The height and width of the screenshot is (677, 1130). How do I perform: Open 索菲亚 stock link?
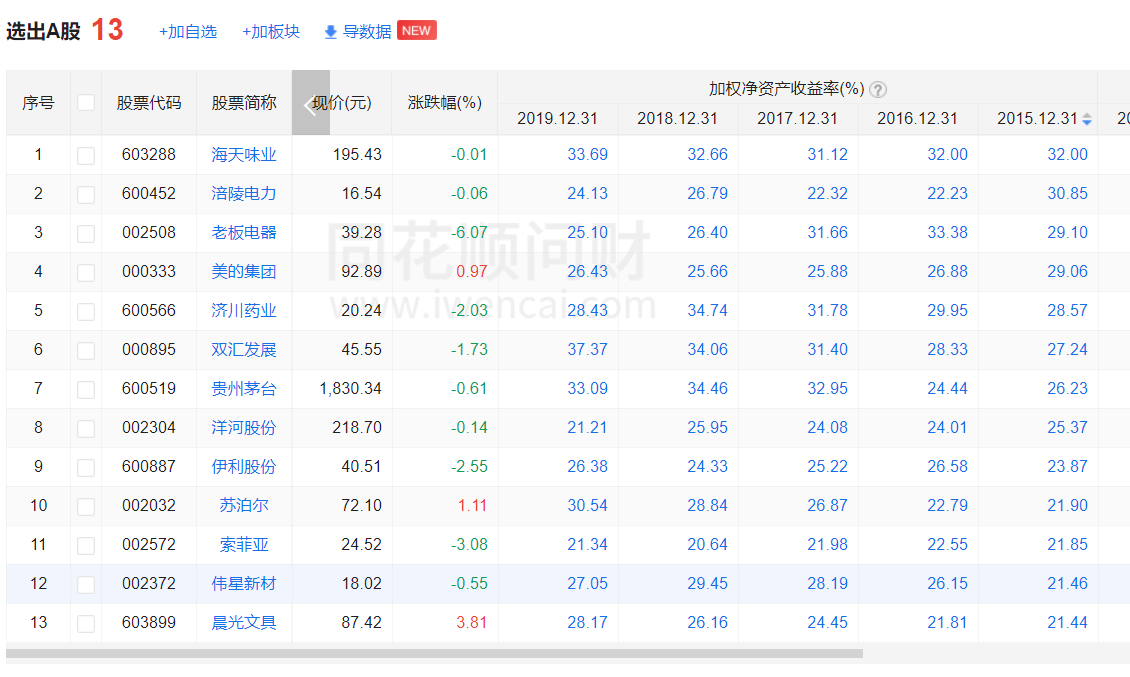coord(244,544)
